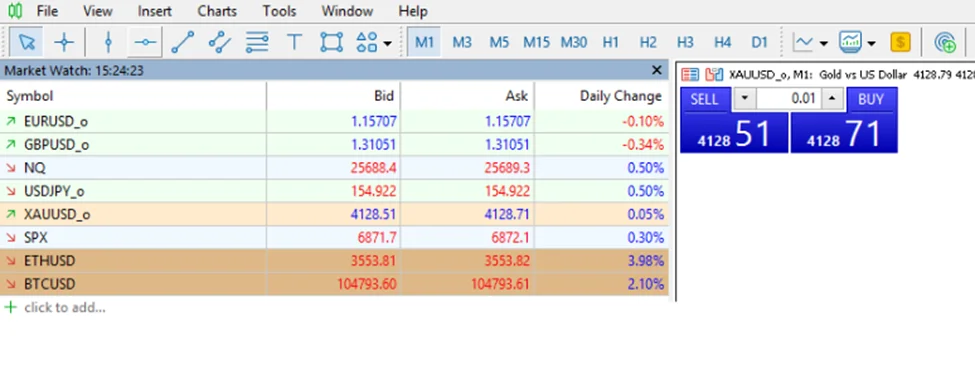Click the SELL 4128.51 button
The width and height of the screenshot is (975, 380).
pos(734,120)
